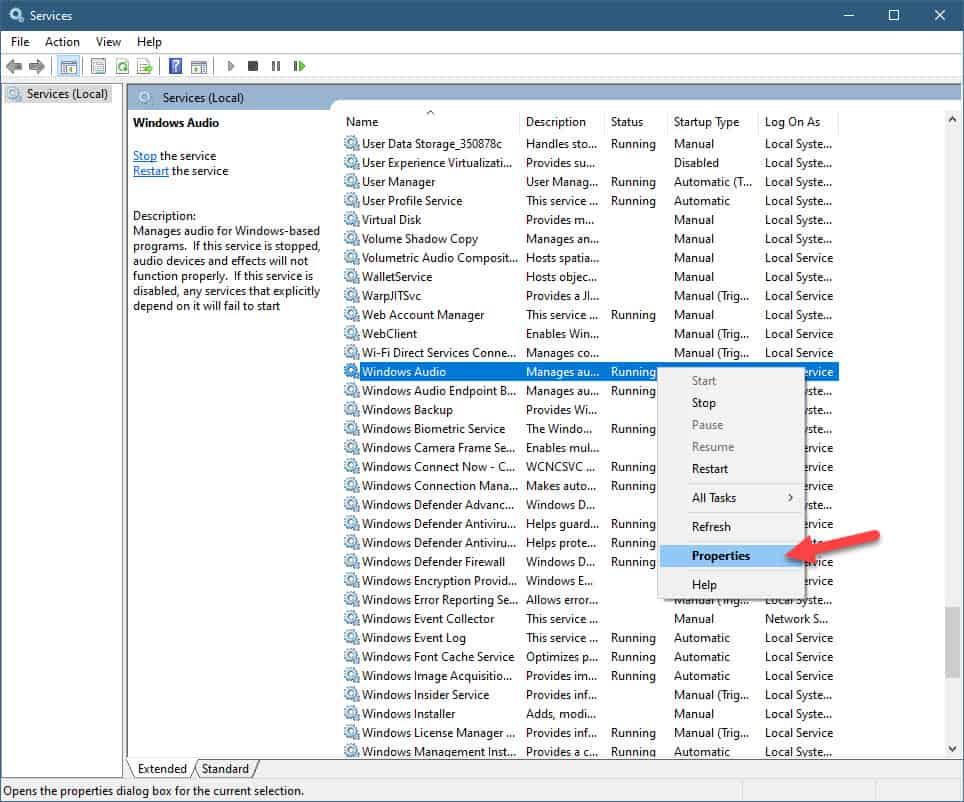Click gear icon beside WebClient row
Screen dimensions: 964x802
(351, 333)
